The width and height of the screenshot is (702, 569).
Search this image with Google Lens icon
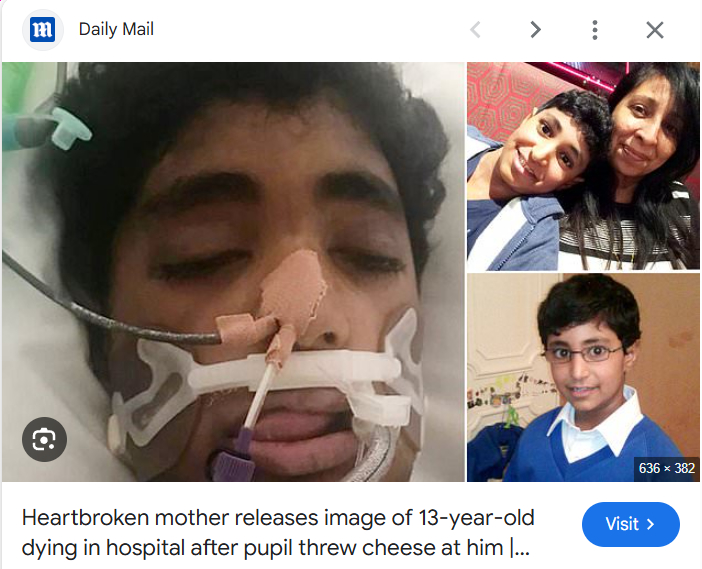[x=44, y=439]
